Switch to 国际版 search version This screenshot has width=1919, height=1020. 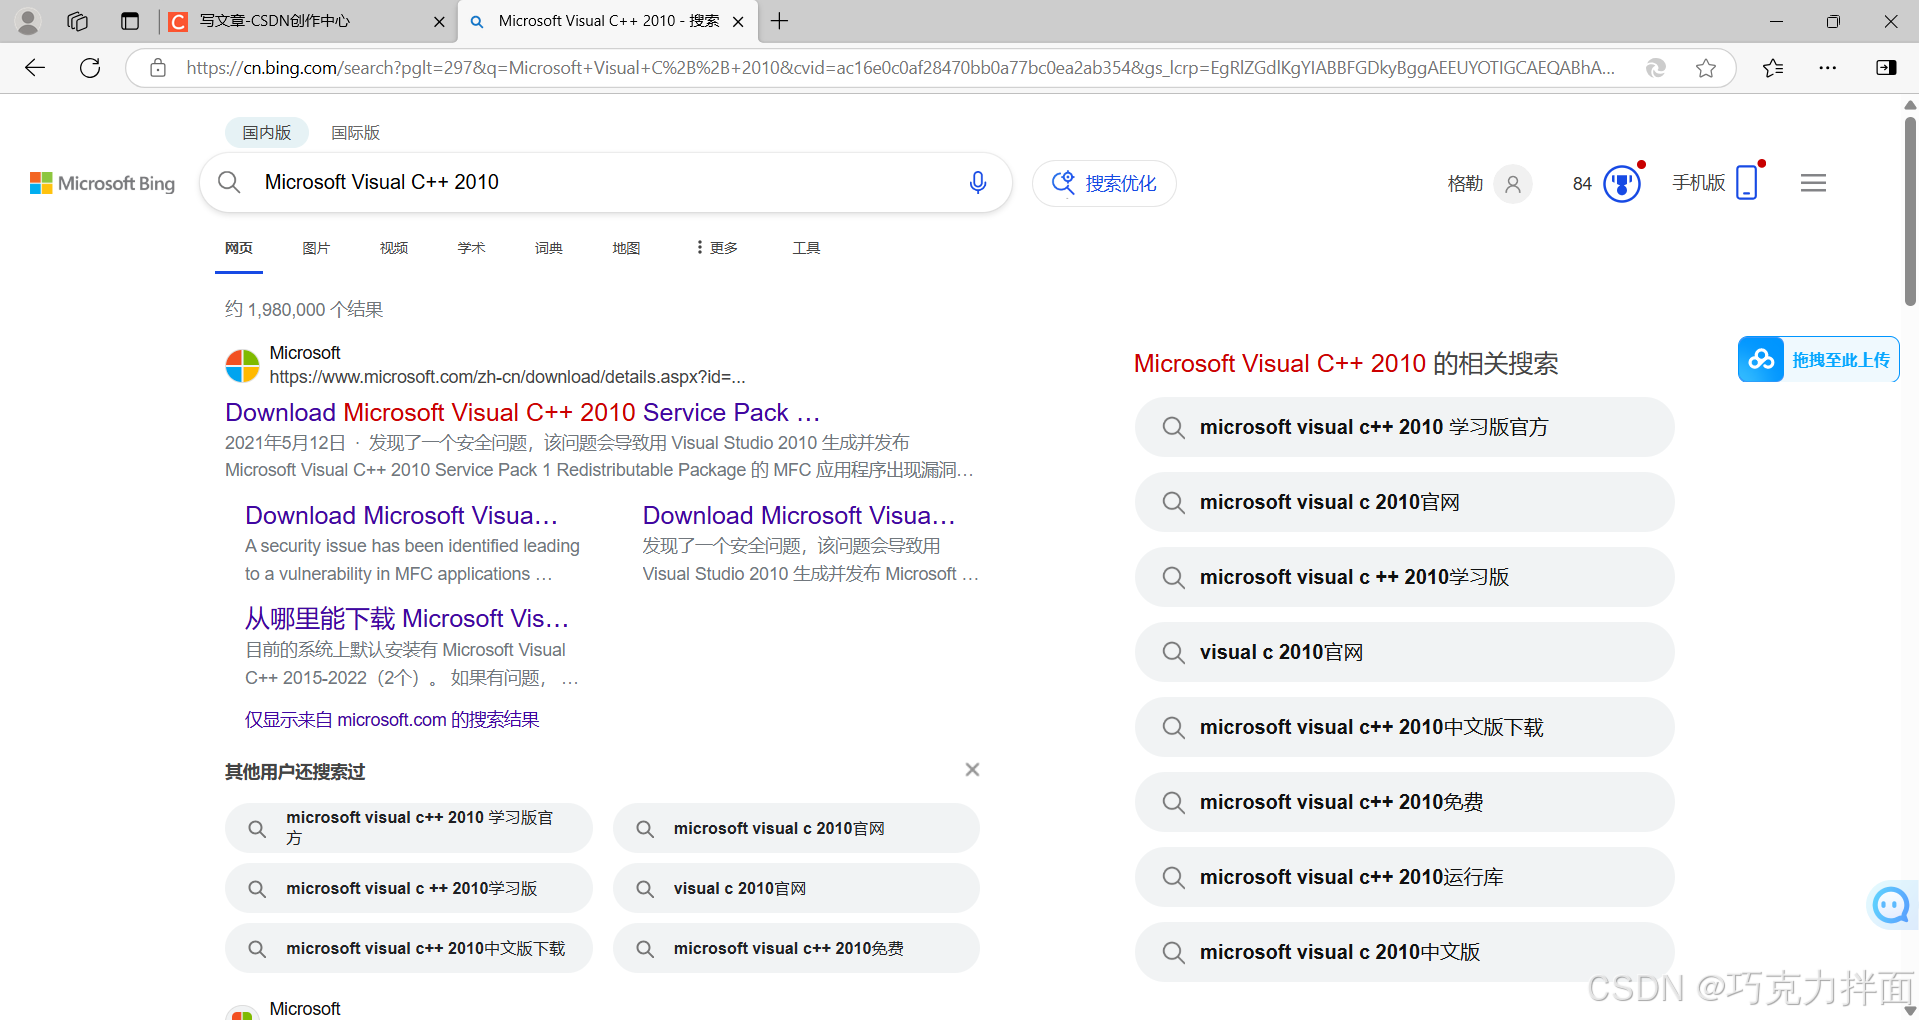355,132
